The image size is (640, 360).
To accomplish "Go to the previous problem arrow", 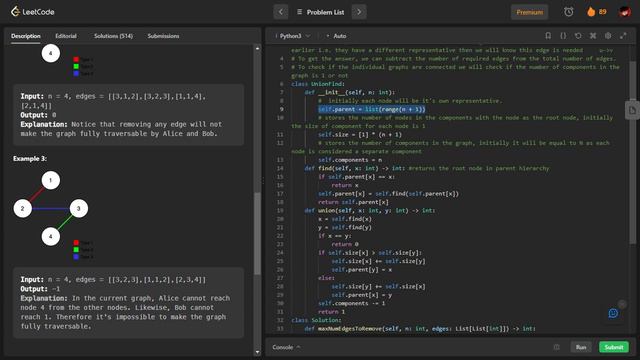I will [281, 12].
